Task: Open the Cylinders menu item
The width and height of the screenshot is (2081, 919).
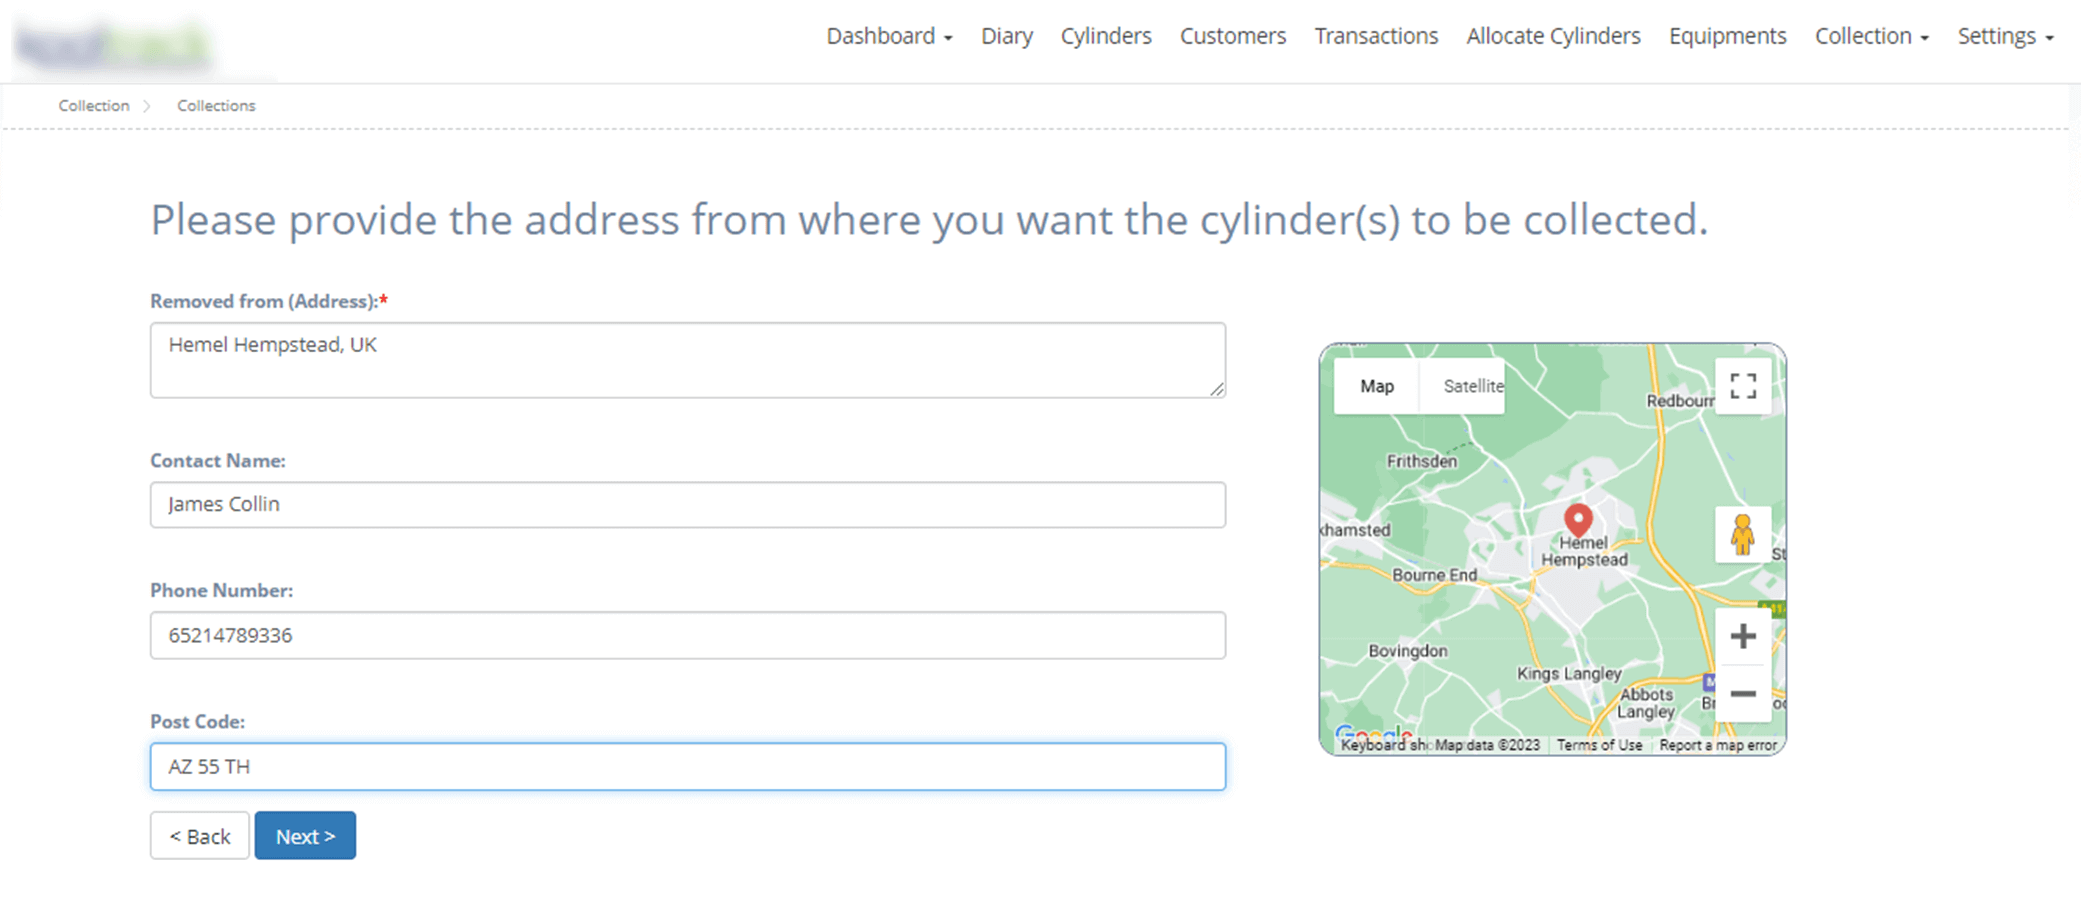Action: coord(1106,36)
